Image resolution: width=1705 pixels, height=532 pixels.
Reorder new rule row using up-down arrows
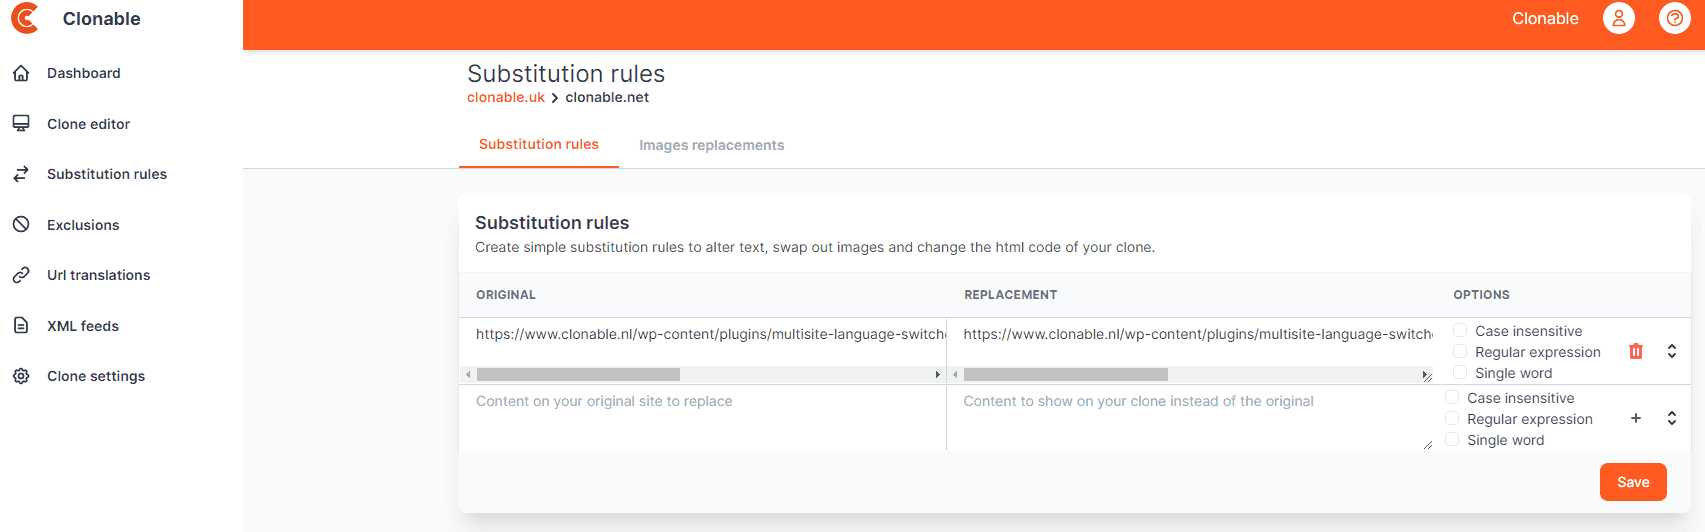pos(1671,418)
